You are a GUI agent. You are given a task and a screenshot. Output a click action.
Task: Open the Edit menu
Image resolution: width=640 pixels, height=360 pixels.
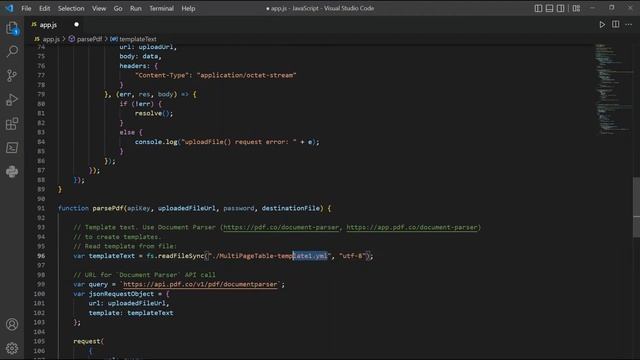tap(44, 8)
